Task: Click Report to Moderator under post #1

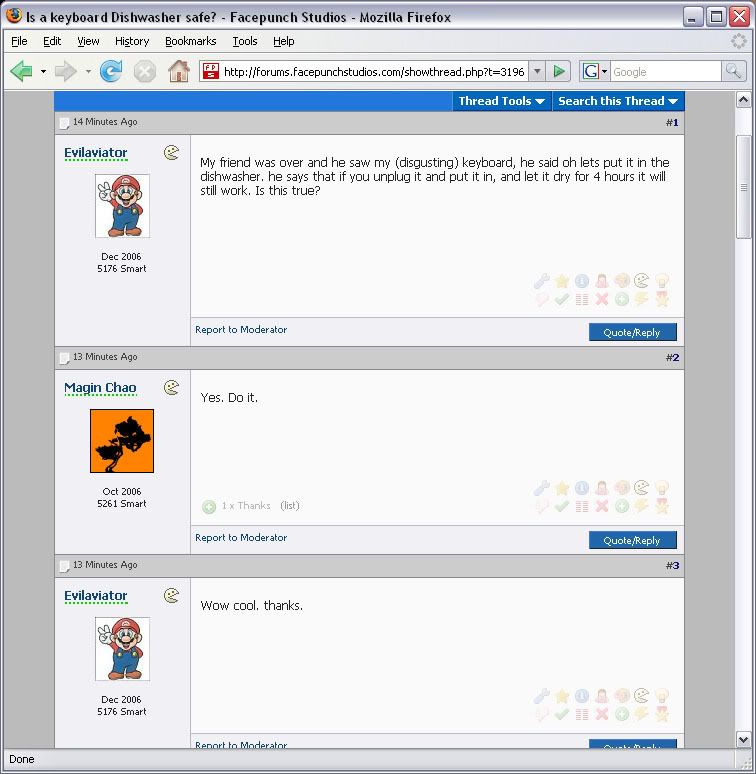Action: pos(241,329)
